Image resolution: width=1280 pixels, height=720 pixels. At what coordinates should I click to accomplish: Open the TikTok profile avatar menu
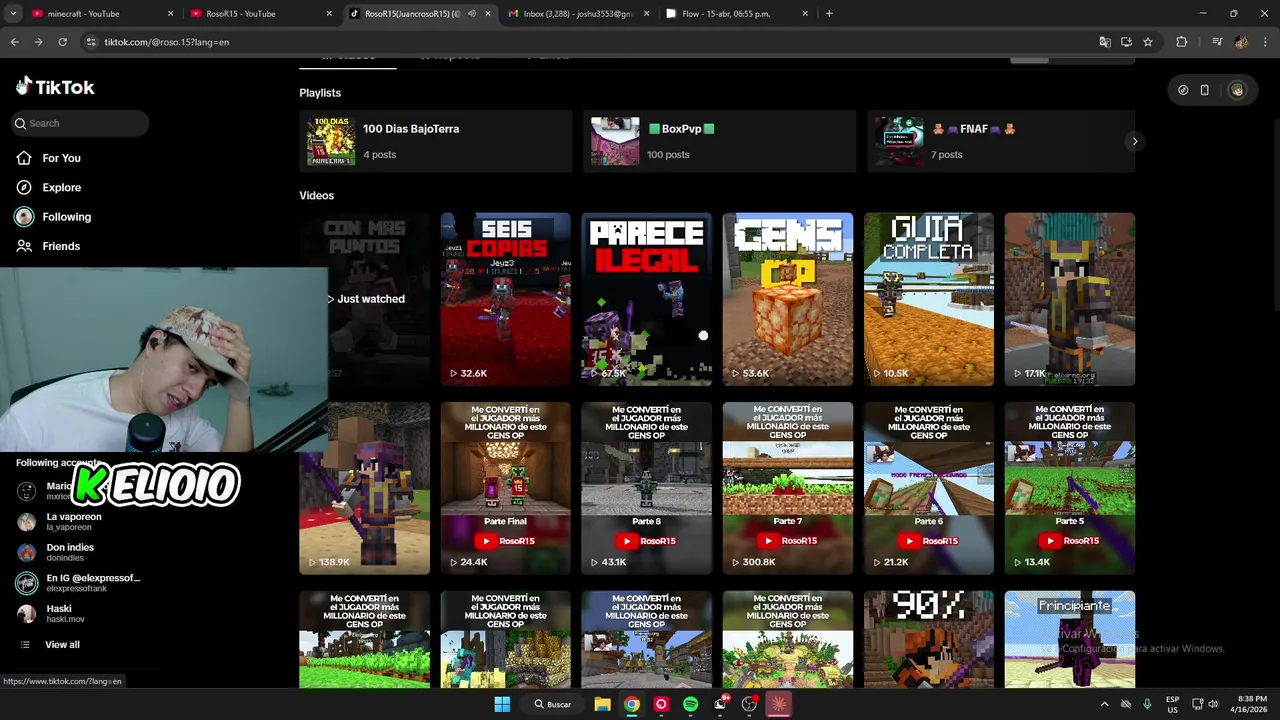click(x=1237, y=90)
